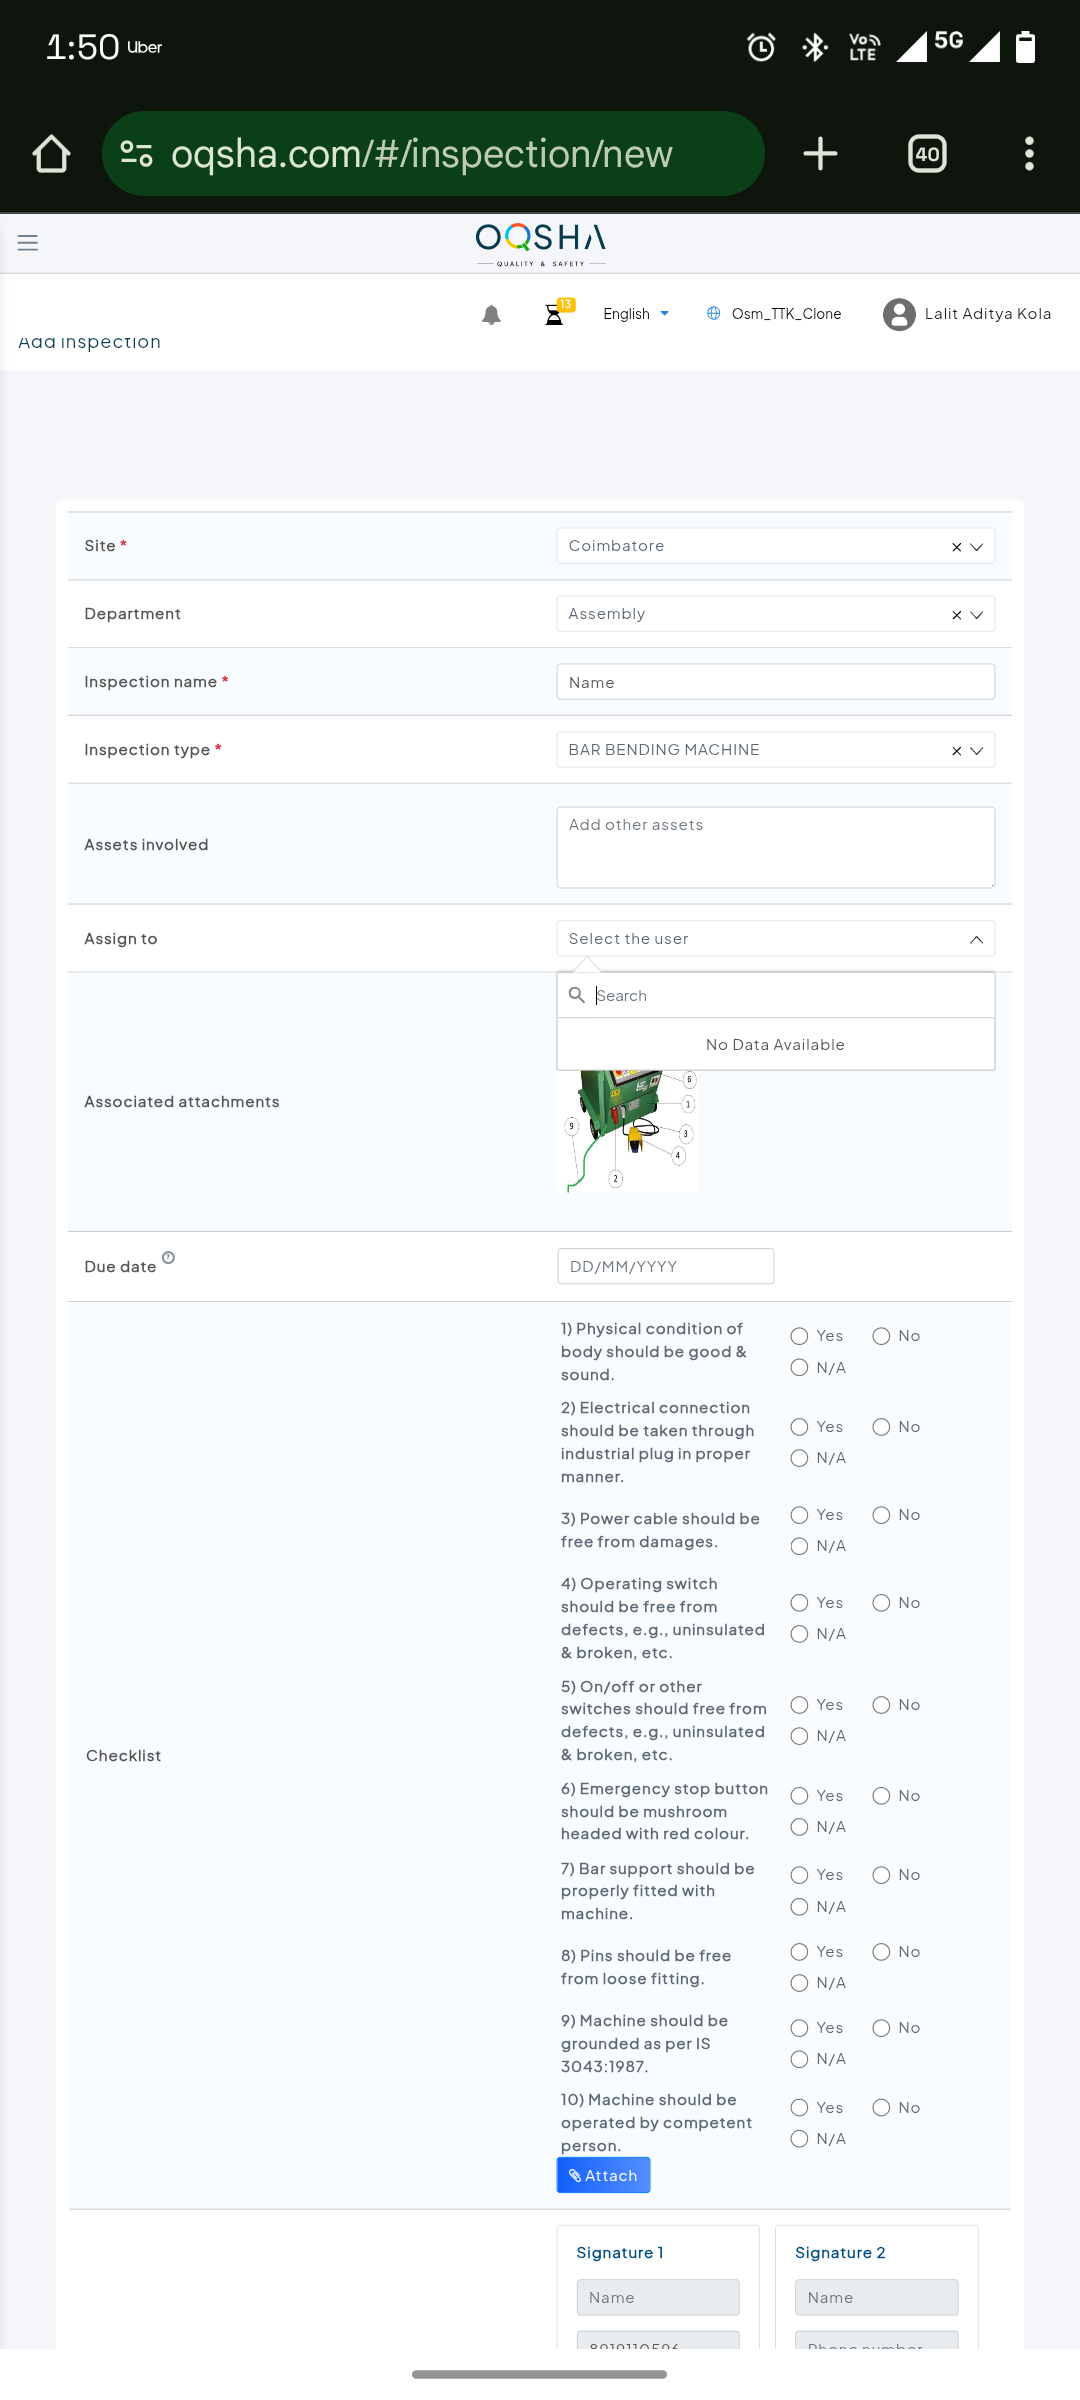Tap the browser home icon
This screenshot has height=2400, width=1080.
[51, 154]
